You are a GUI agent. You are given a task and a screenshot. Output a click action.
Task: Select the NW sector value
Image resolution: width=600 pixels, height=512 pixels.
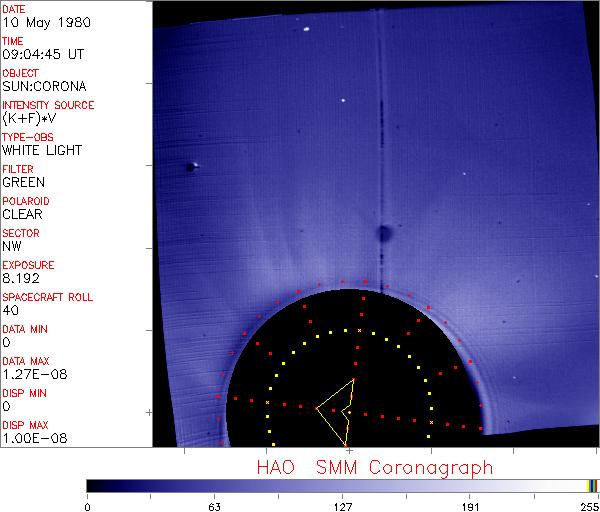[x=13, y=246]
